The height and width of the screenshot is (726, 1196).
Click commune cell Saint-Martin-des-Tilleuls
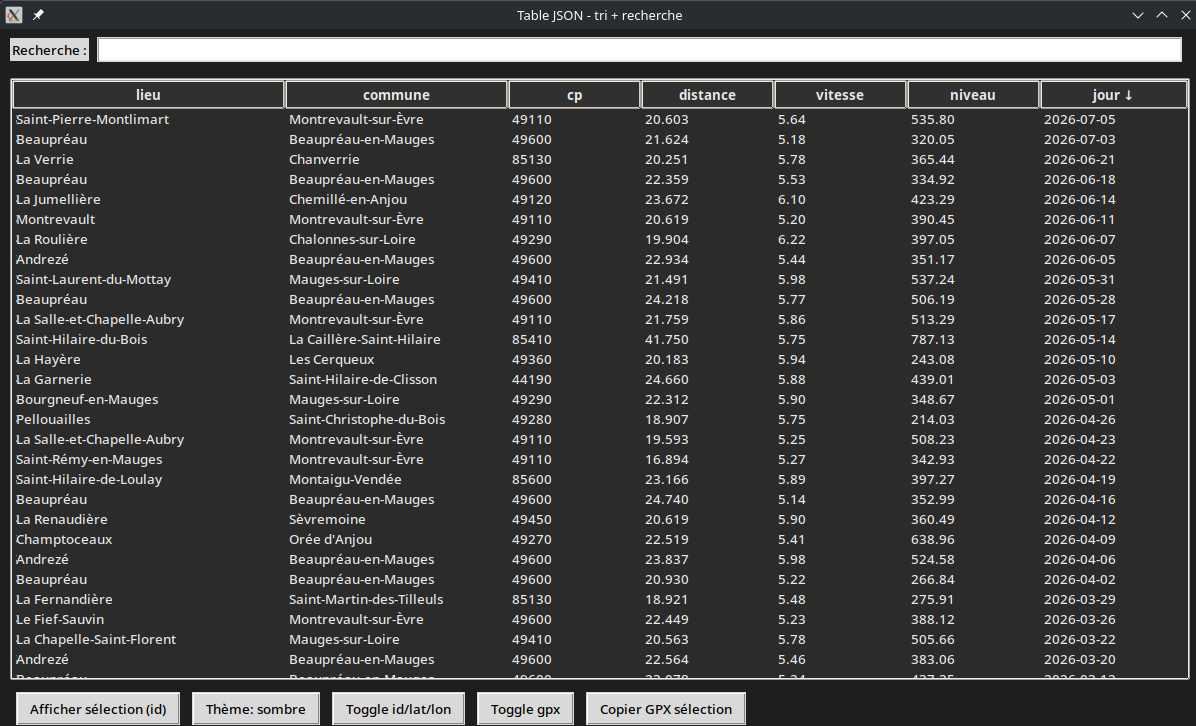[366, 599]
